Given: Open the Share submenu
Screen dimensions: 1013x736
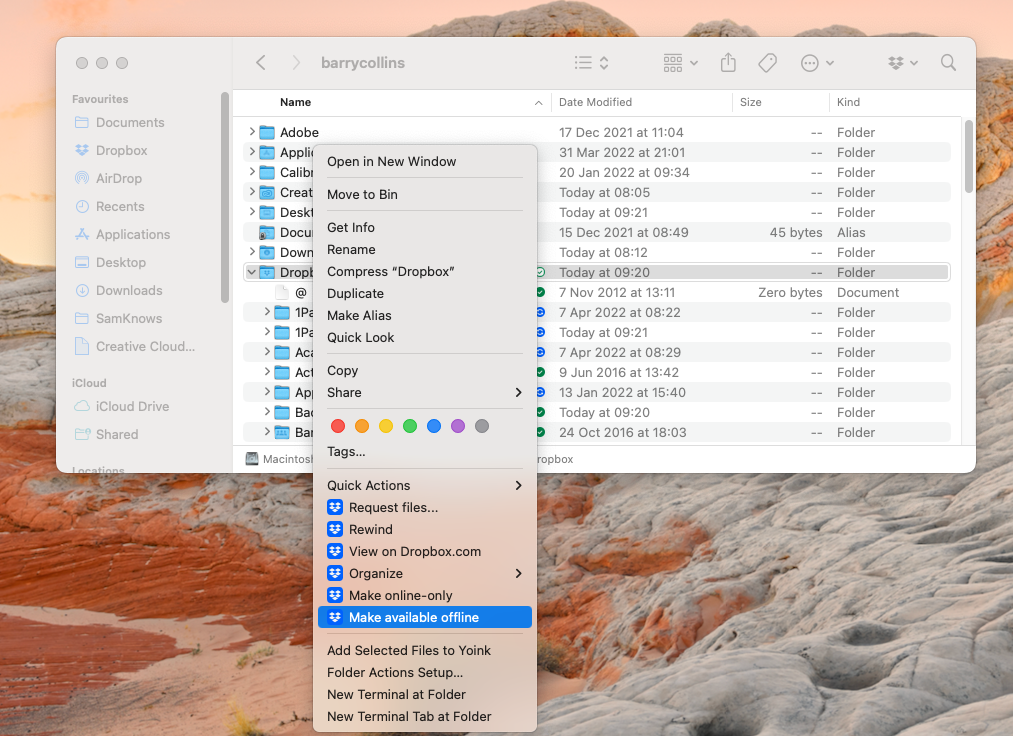Looking at the screenshot, I should coord(424,392).
